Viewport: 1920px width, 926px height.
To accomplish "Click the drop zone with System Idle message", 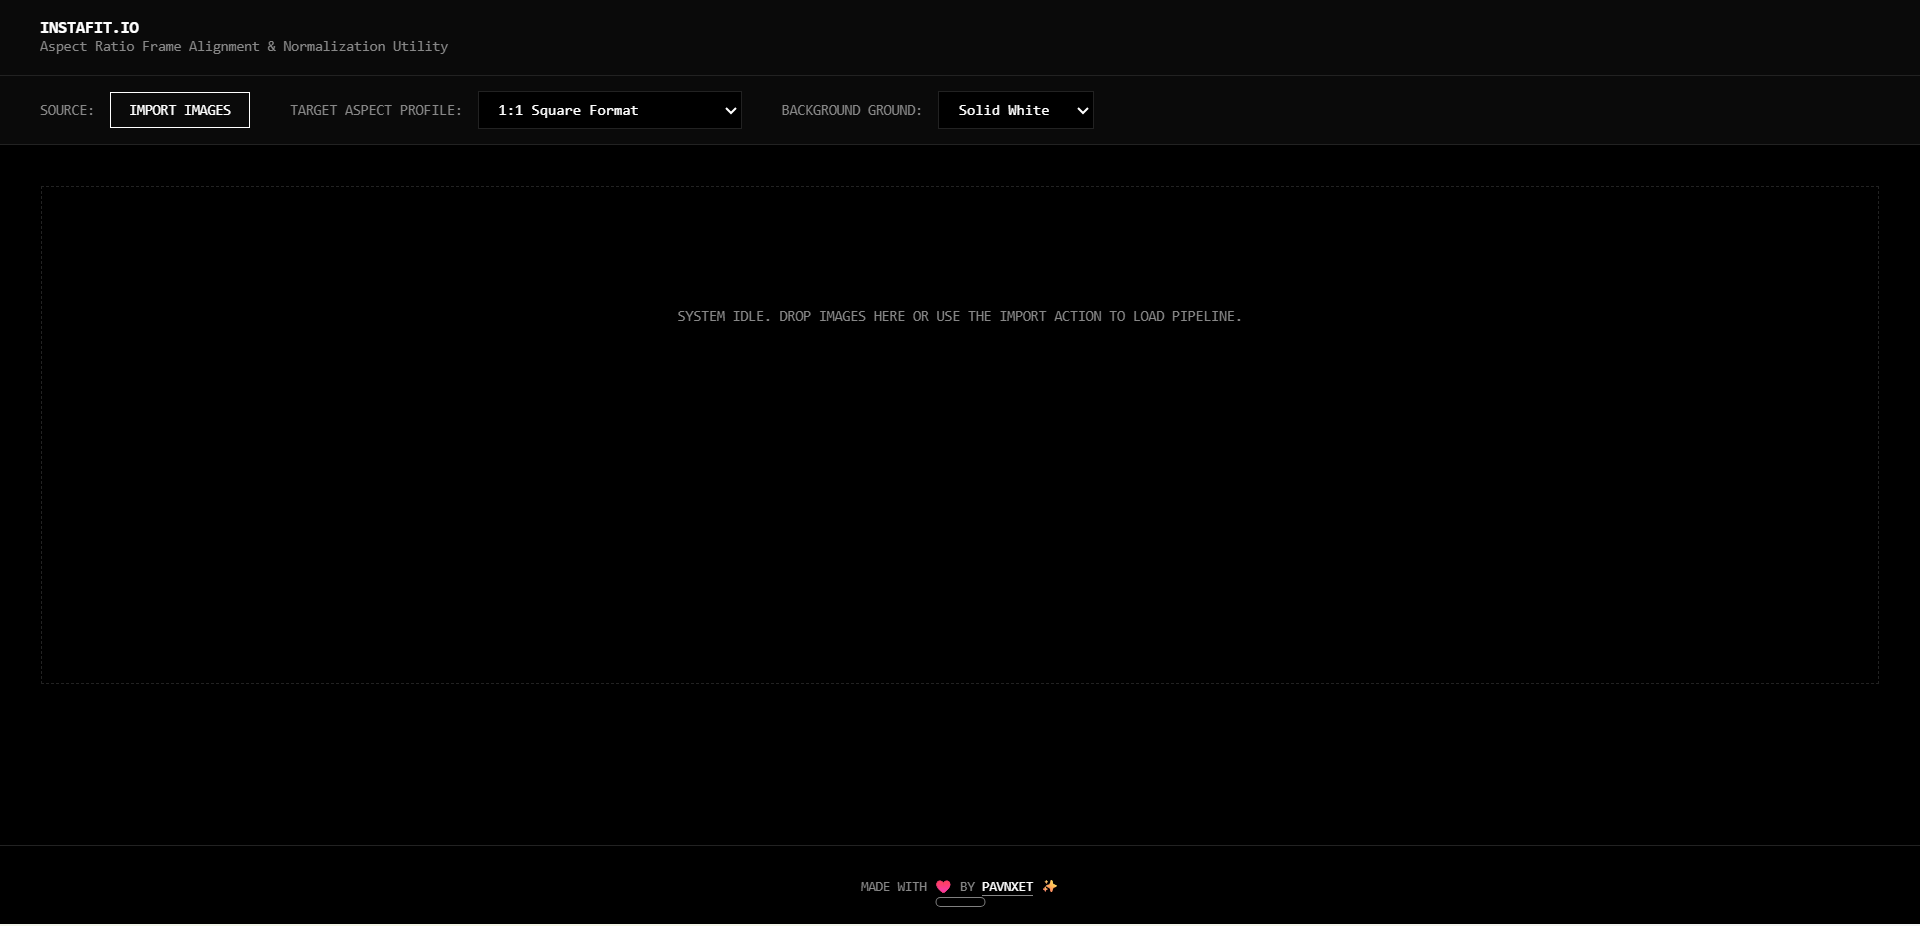I will click(960, 435).
